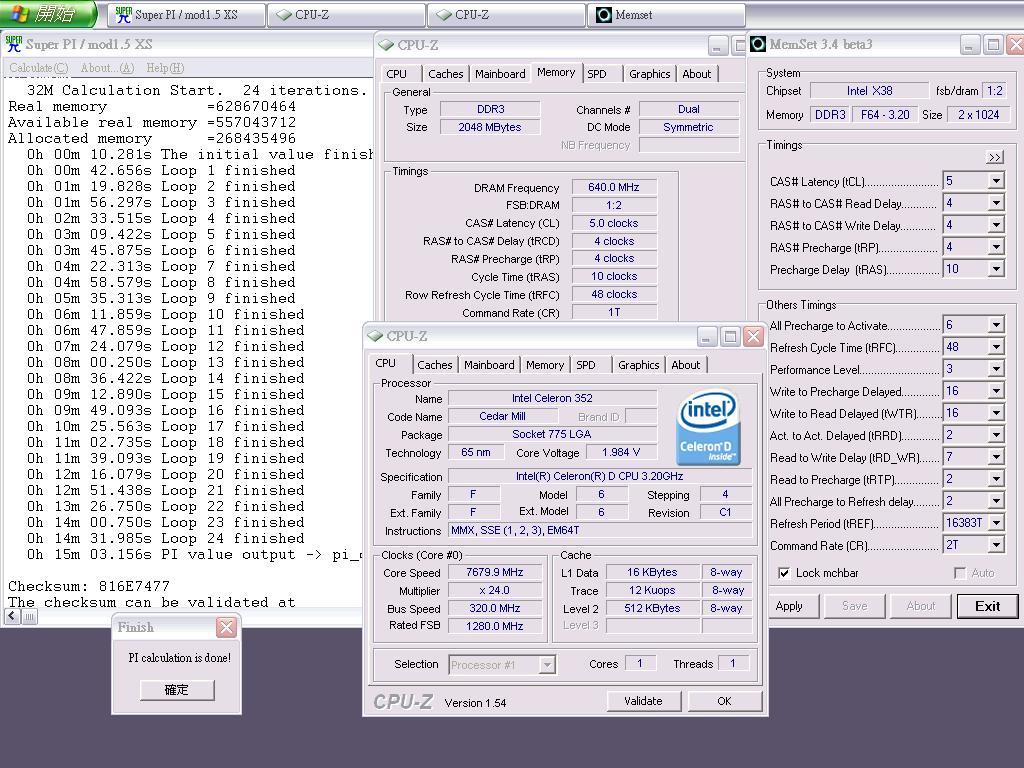Close the Finish dialog
The height and width of the screenshot is (768, 1024).
pyautogui.click(x=226, y=628)
